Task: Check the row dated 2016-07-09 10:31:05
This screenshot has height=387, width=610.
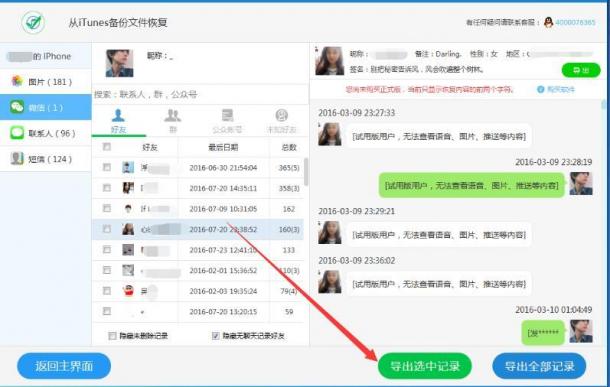Action: pos(107,208)
